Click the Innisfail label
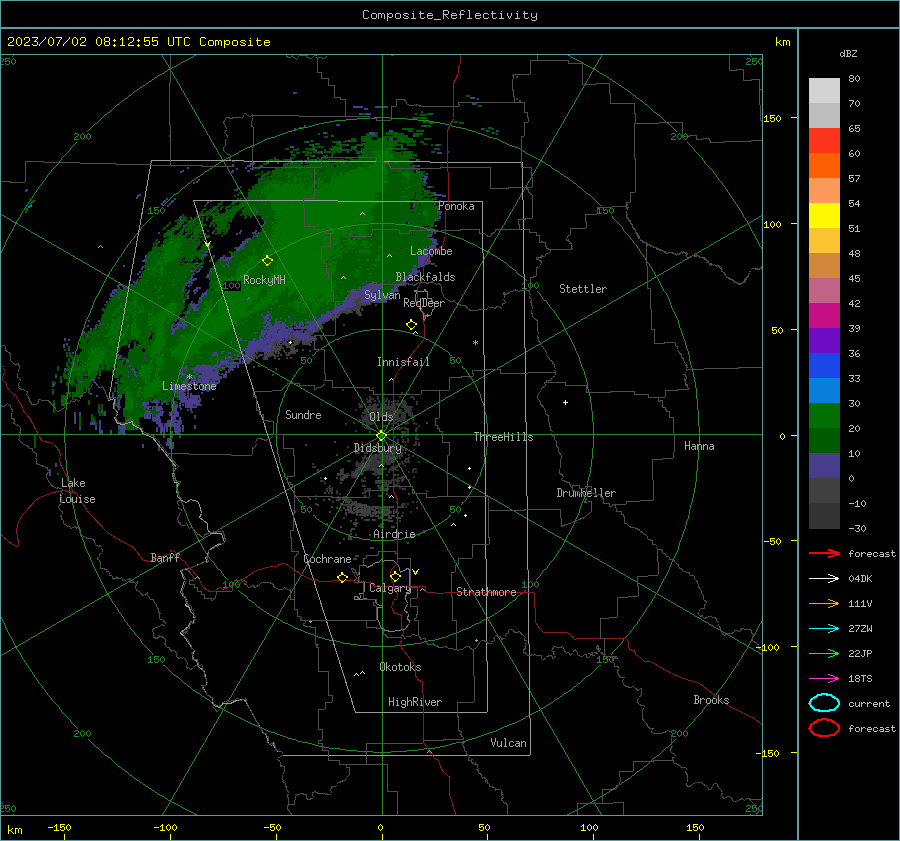900x841 pixels. tap(403, 362)
